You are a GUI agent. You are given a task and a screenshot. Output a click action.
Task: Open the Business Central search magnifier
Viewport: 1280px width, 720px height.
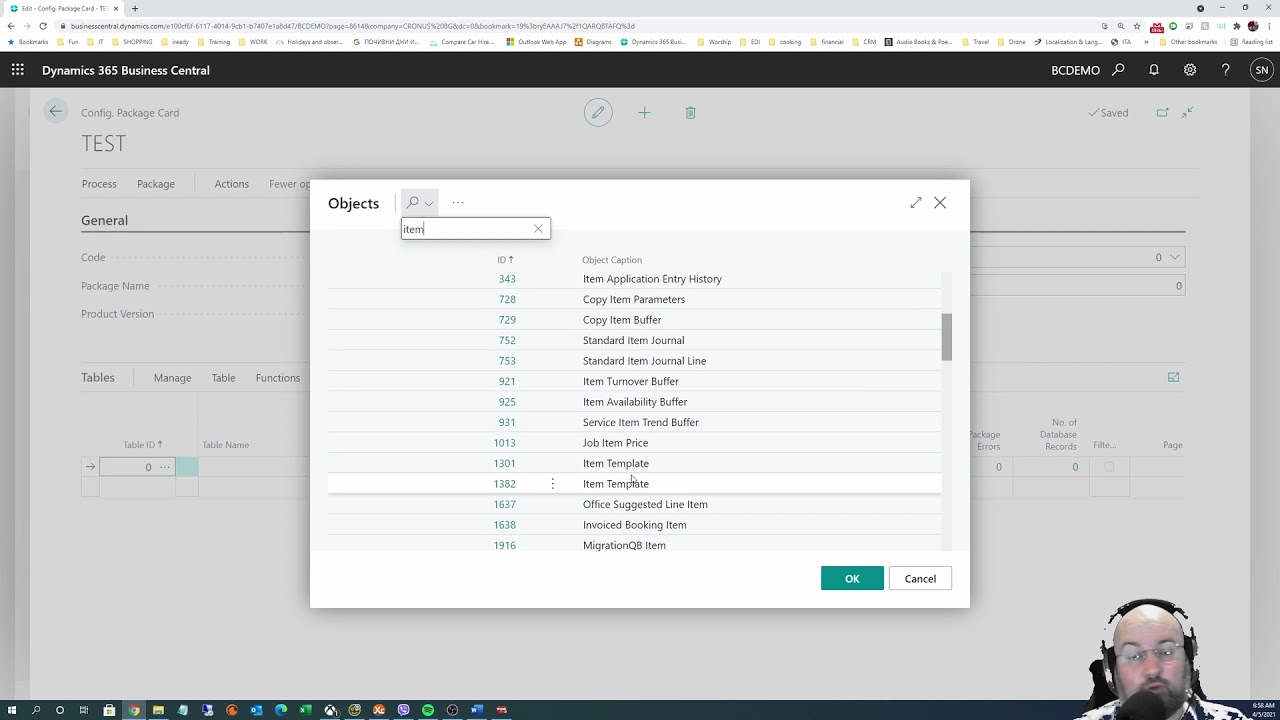1118,70
